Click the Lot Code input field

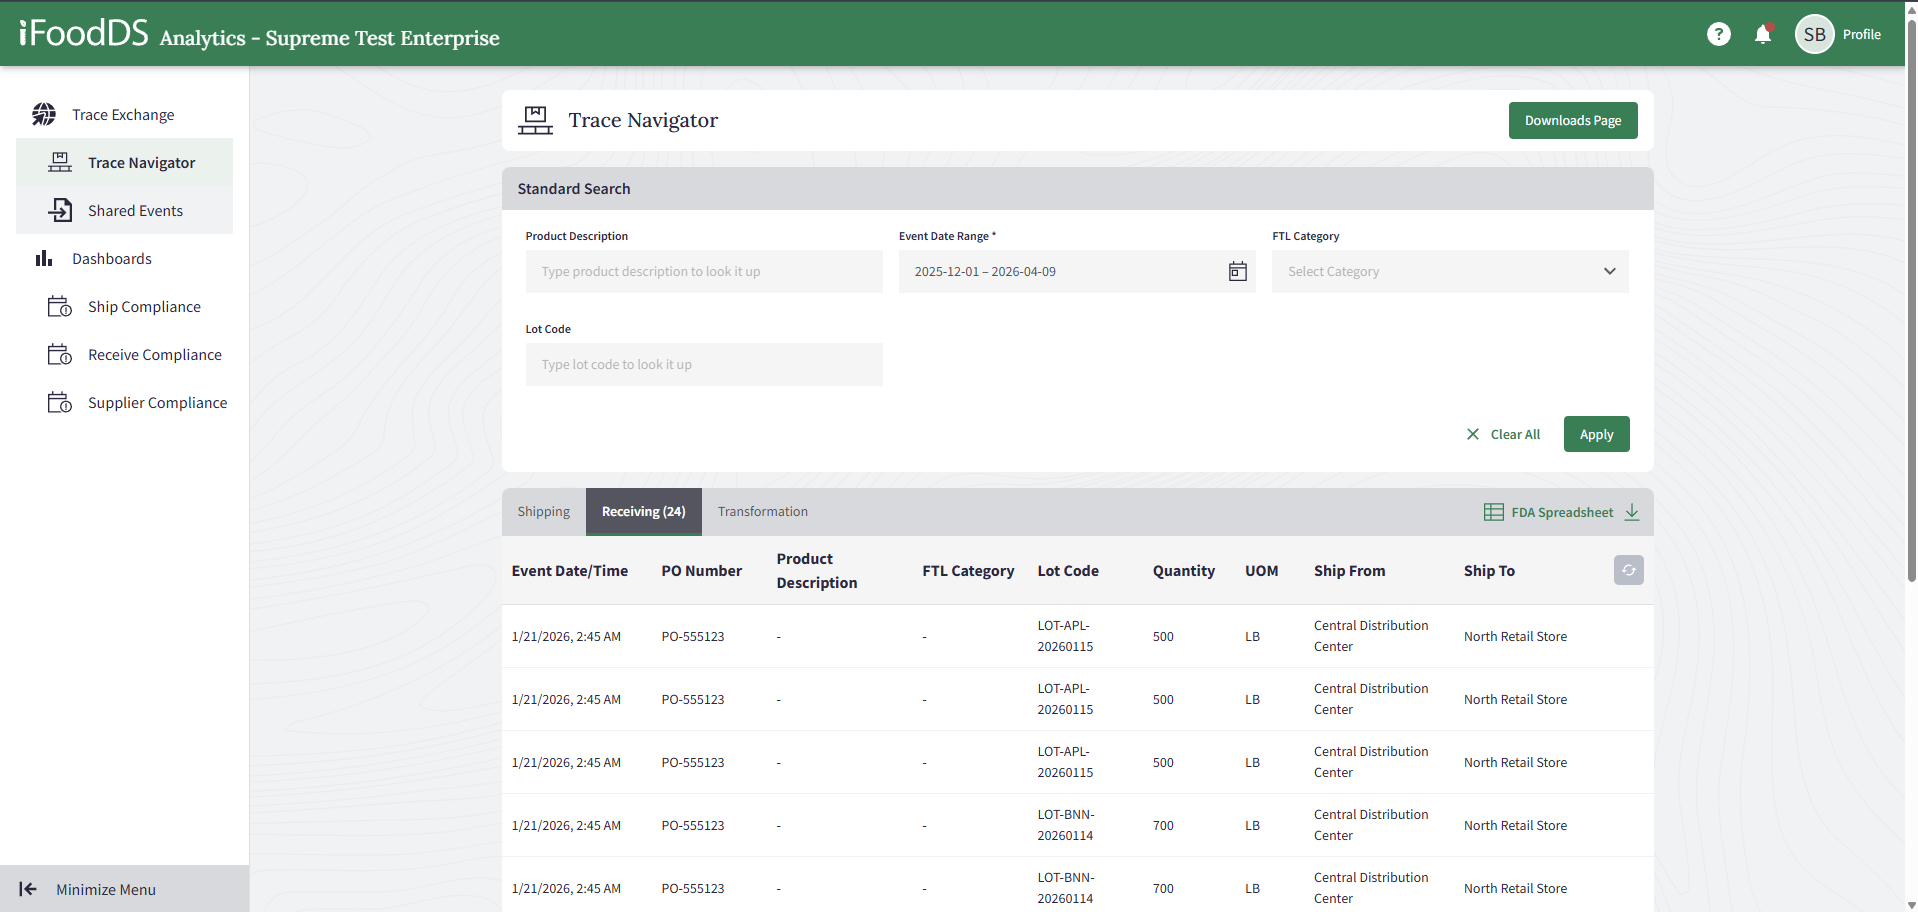point(703,365)
